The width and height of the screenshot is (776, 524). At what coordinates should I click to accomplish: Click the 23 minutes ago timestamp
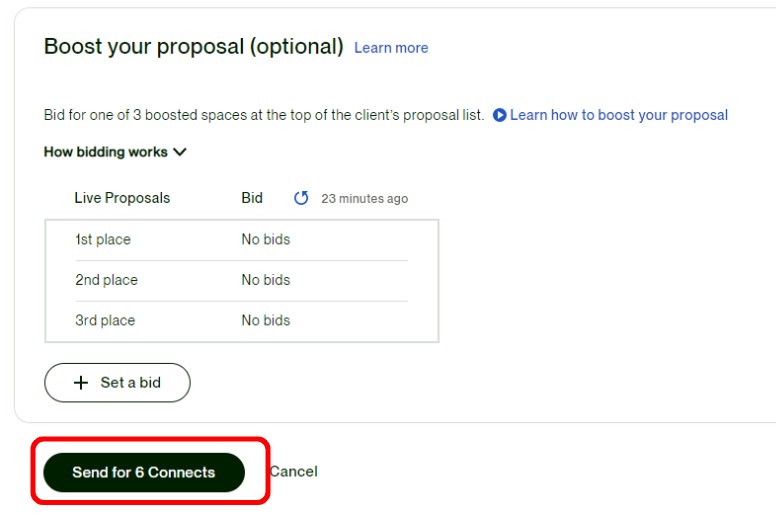pyautogui.click(x=365, y=198)
